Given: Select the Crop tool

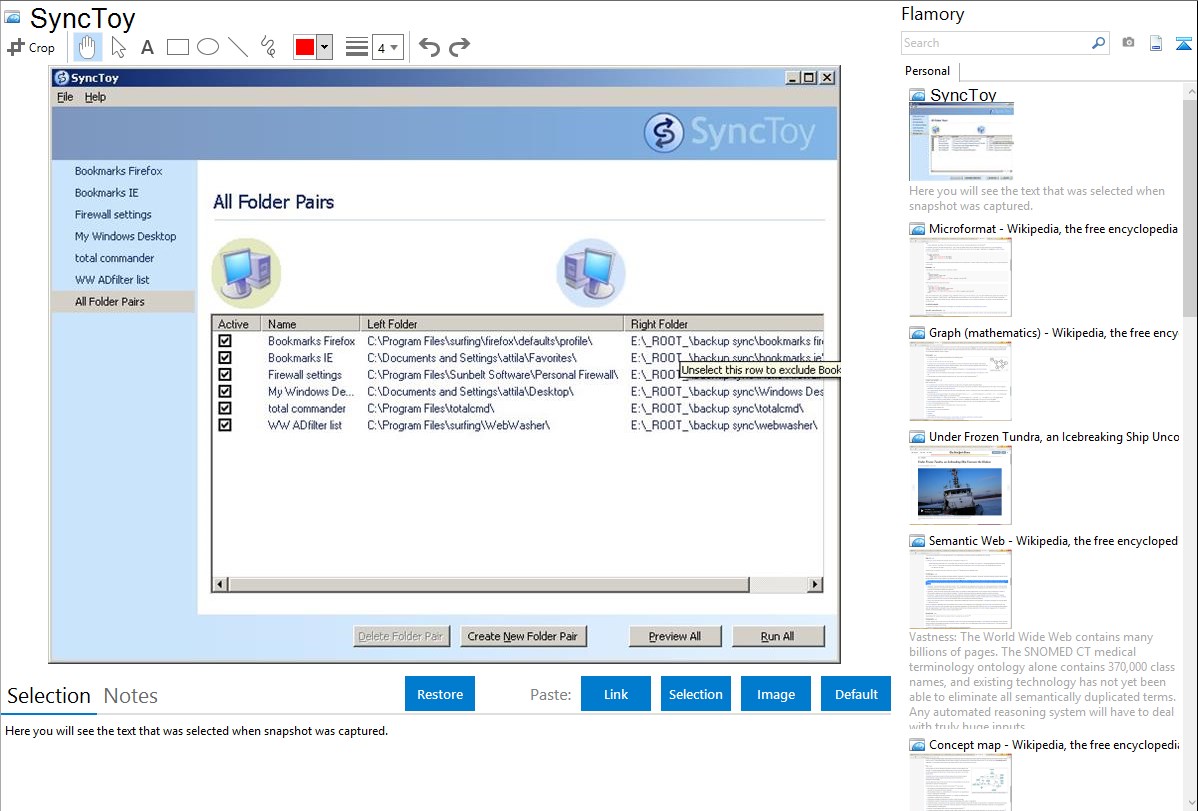Looking at the screenshot, I should [x=31, y=47].
